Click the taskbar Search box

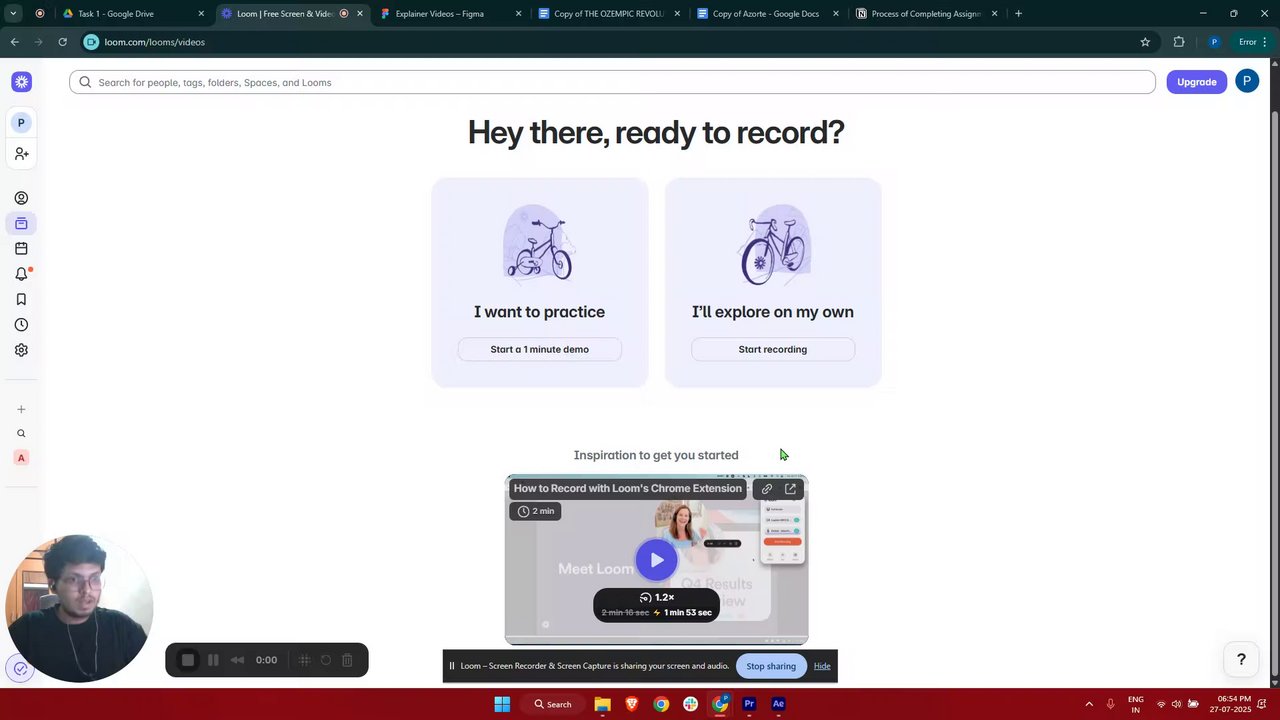coord(552,704)
